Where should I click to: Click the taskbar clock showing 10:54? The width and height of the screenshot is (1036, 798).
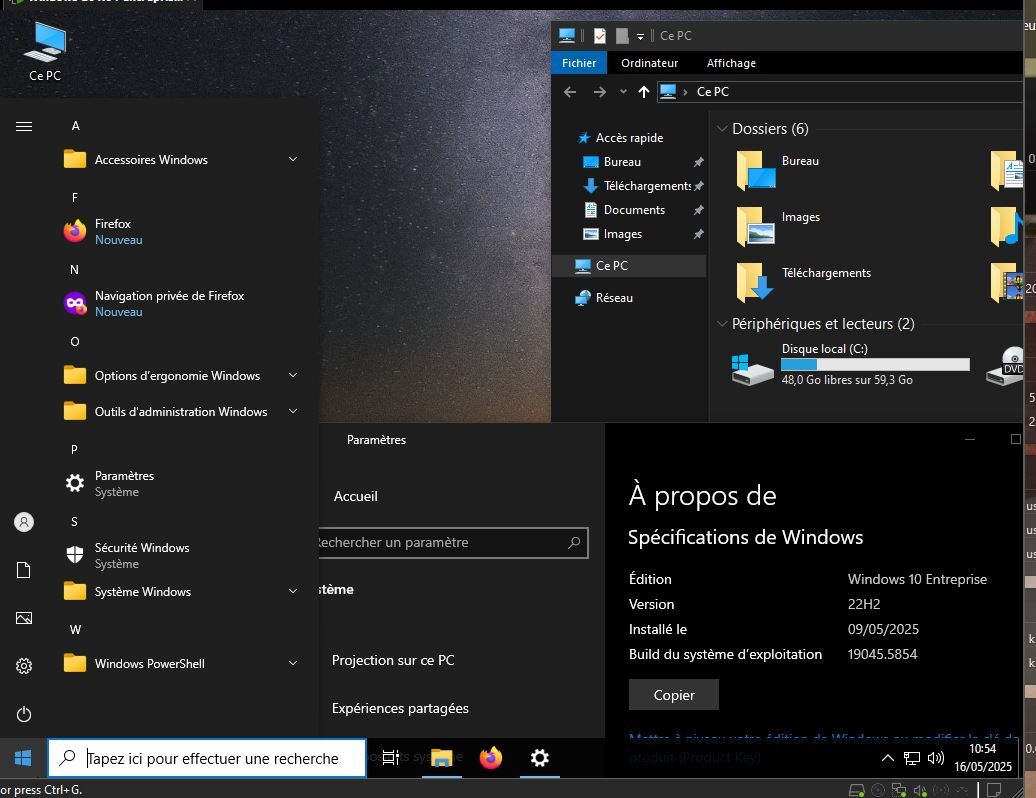[x=982, y=758]
